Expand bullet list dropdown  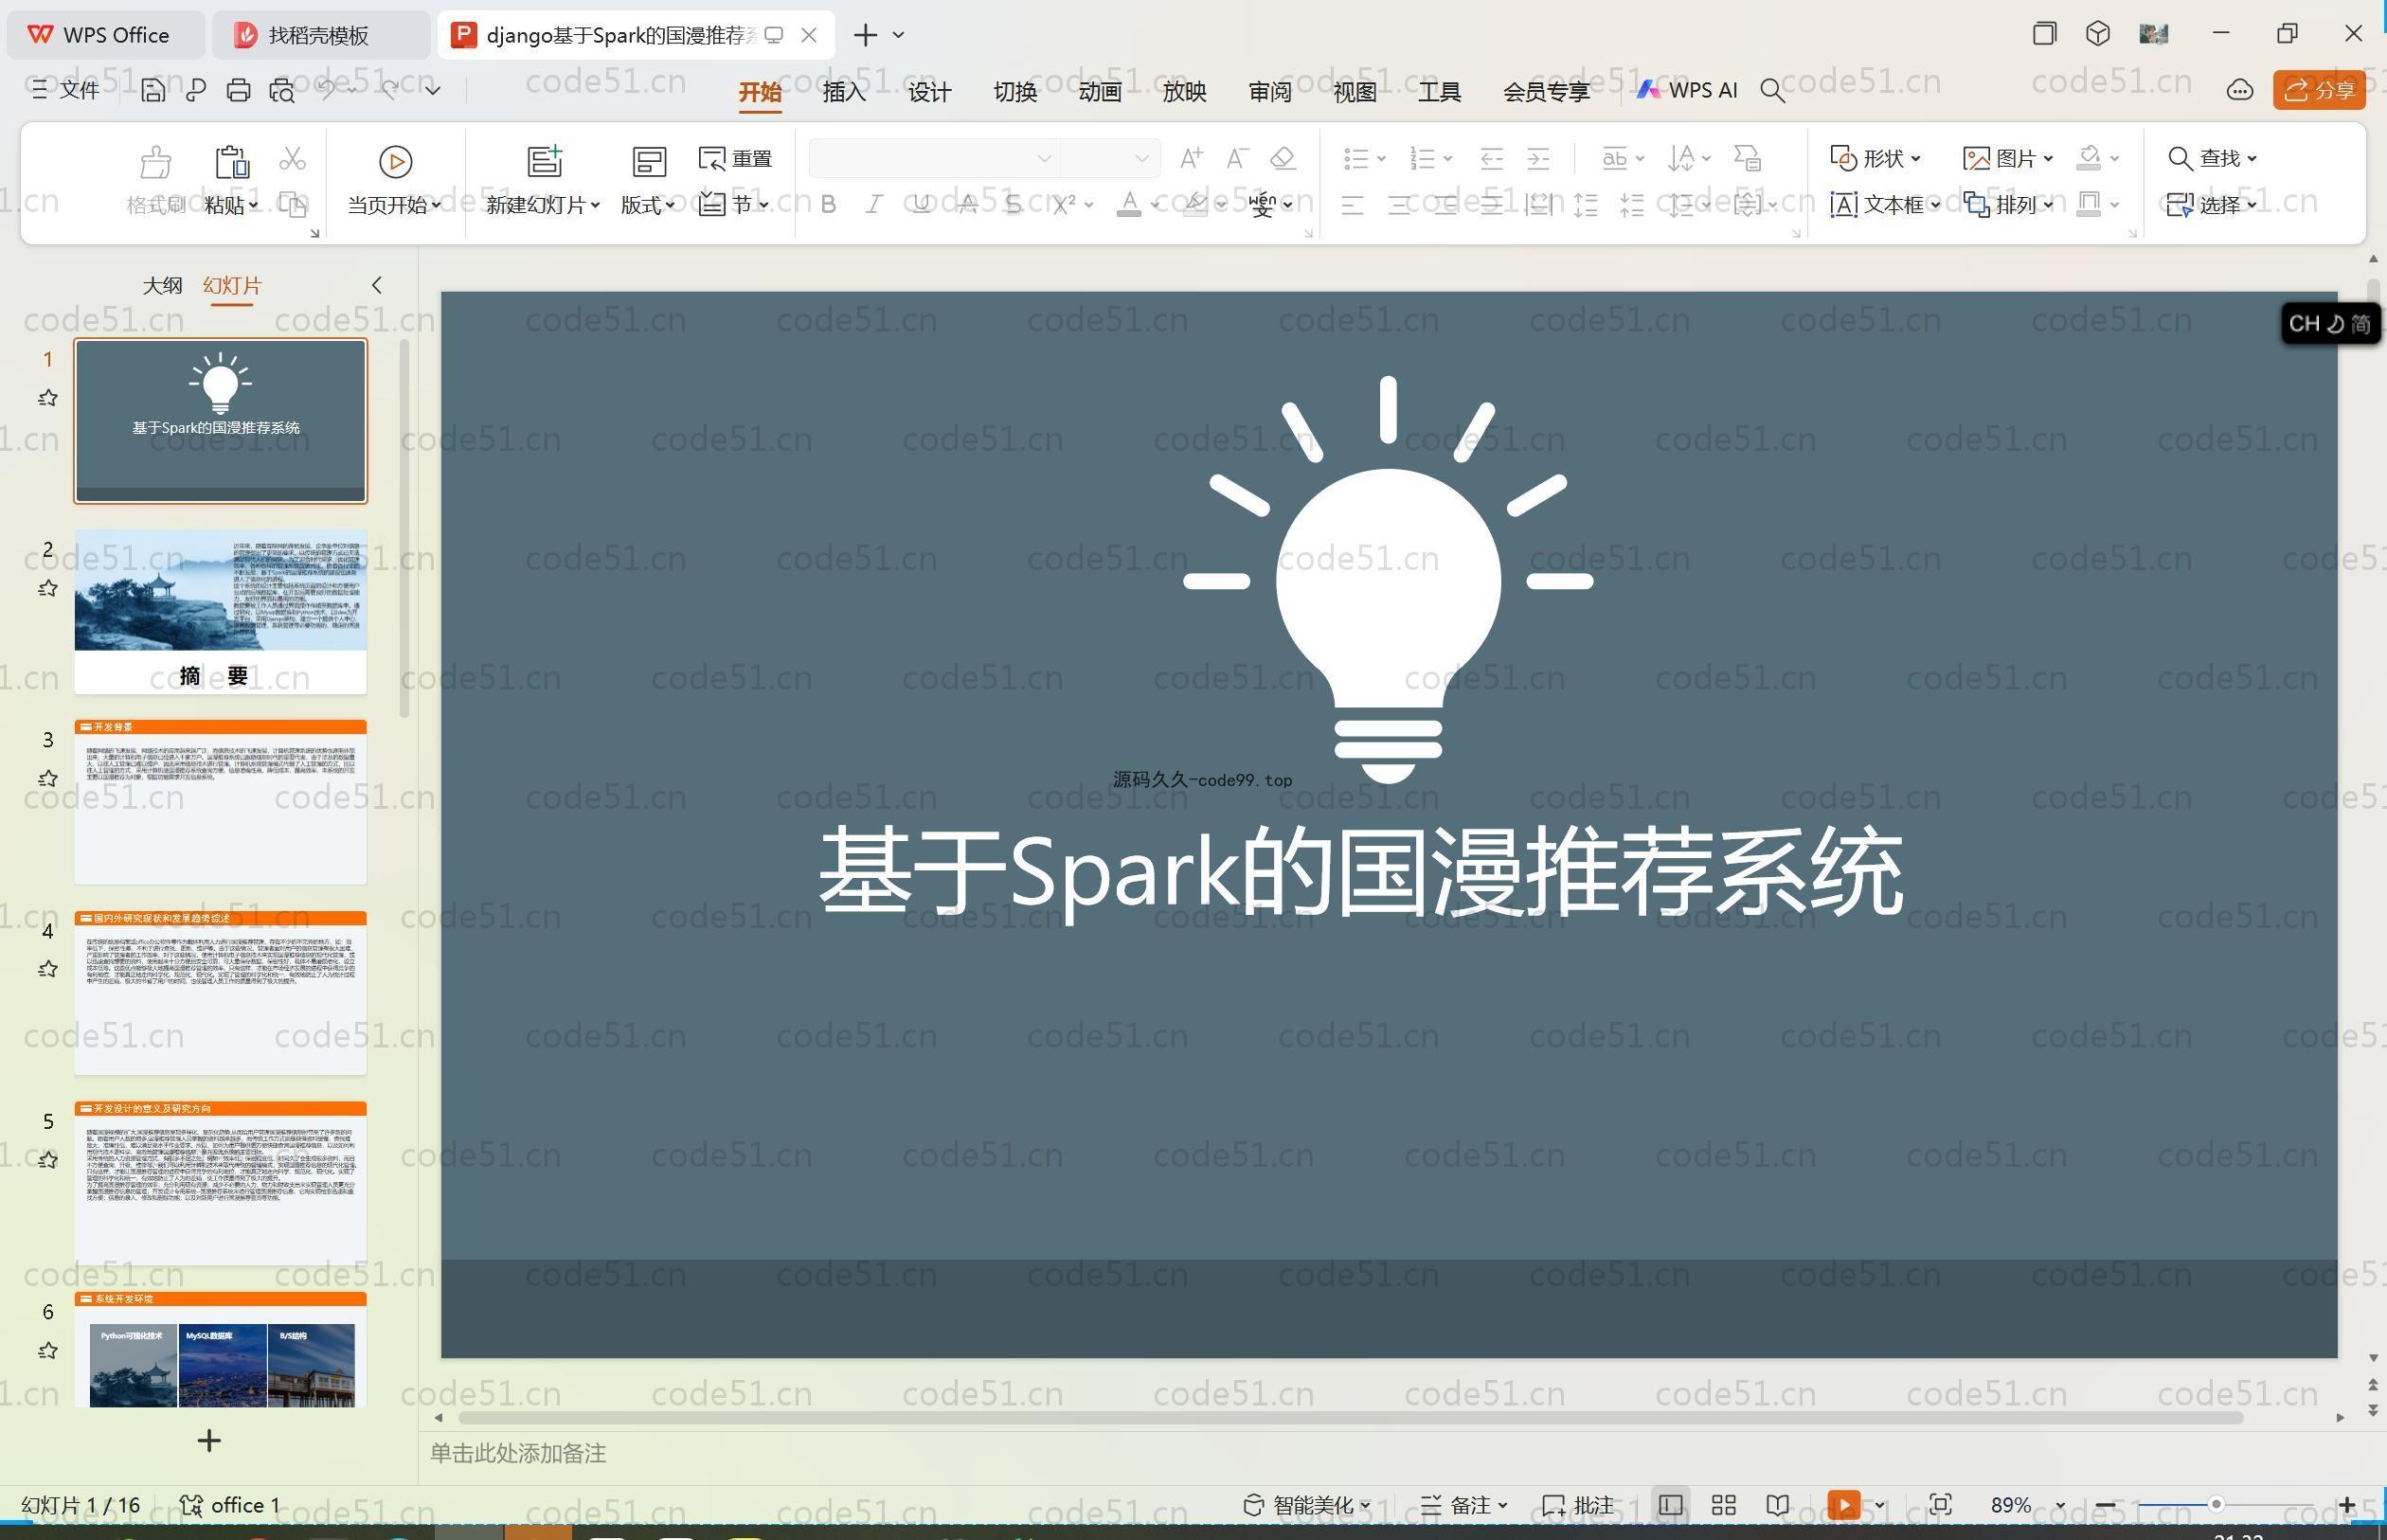1381,158
